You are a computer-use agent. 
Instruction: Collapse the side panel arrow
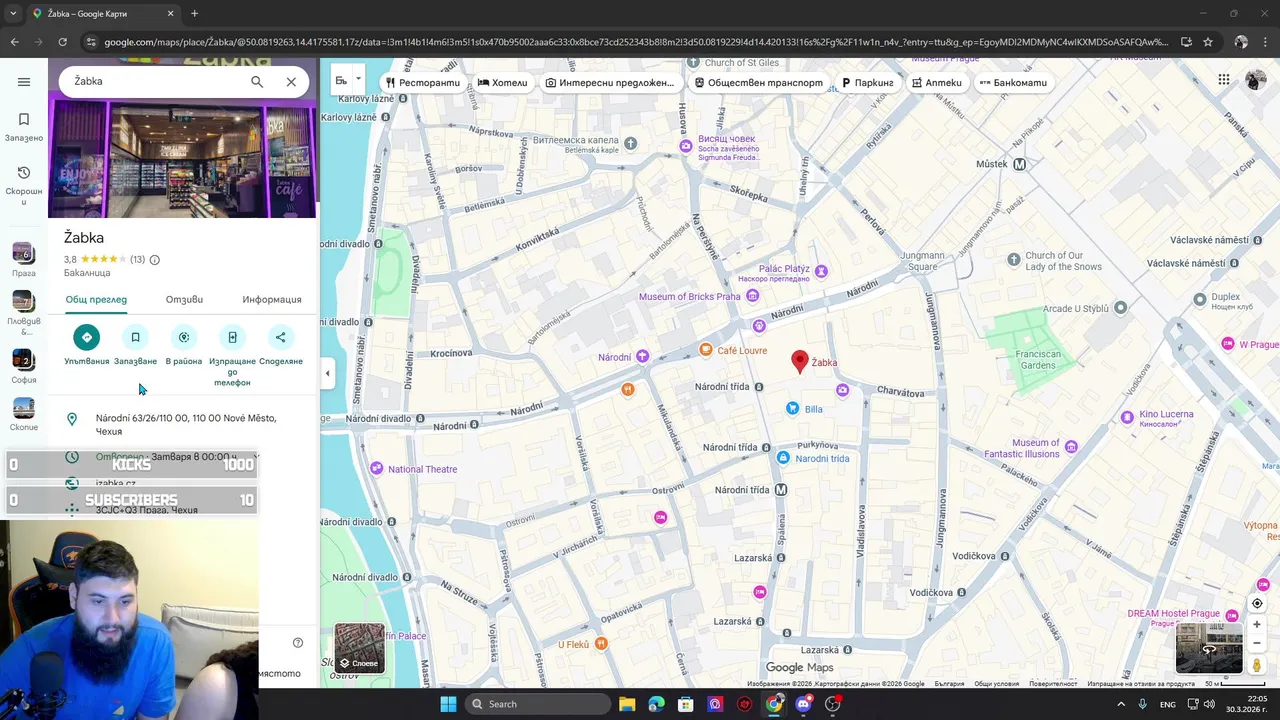(x=327, y=374)
